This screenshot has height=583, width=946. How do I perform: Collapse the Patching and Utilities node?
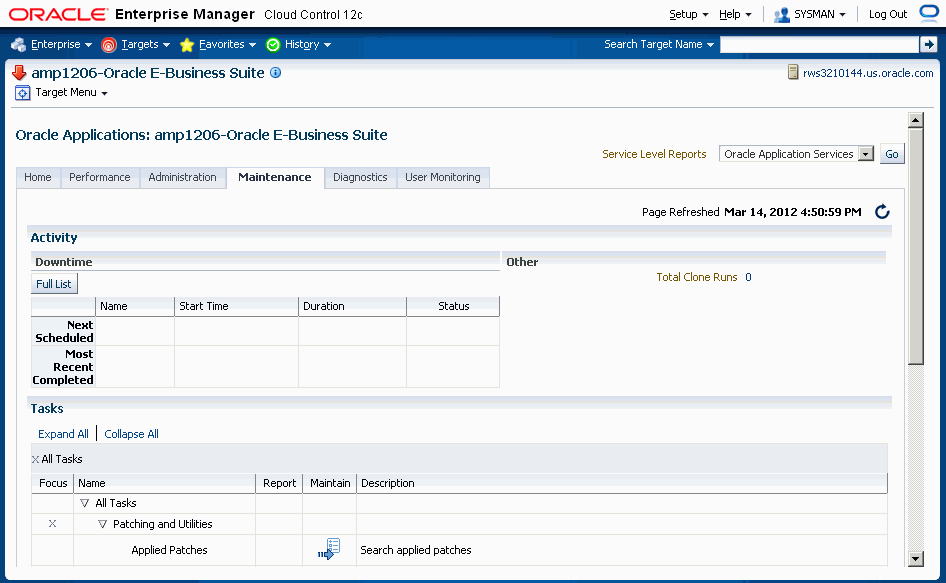103,524
